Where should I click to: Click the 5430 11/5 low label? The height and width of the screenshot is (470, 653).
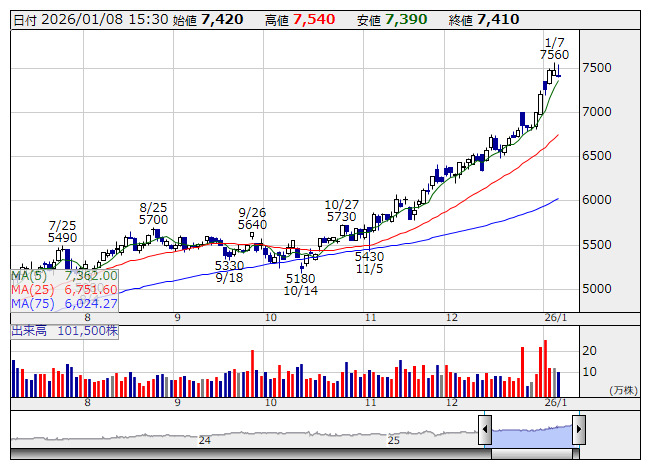coord(369,262)
